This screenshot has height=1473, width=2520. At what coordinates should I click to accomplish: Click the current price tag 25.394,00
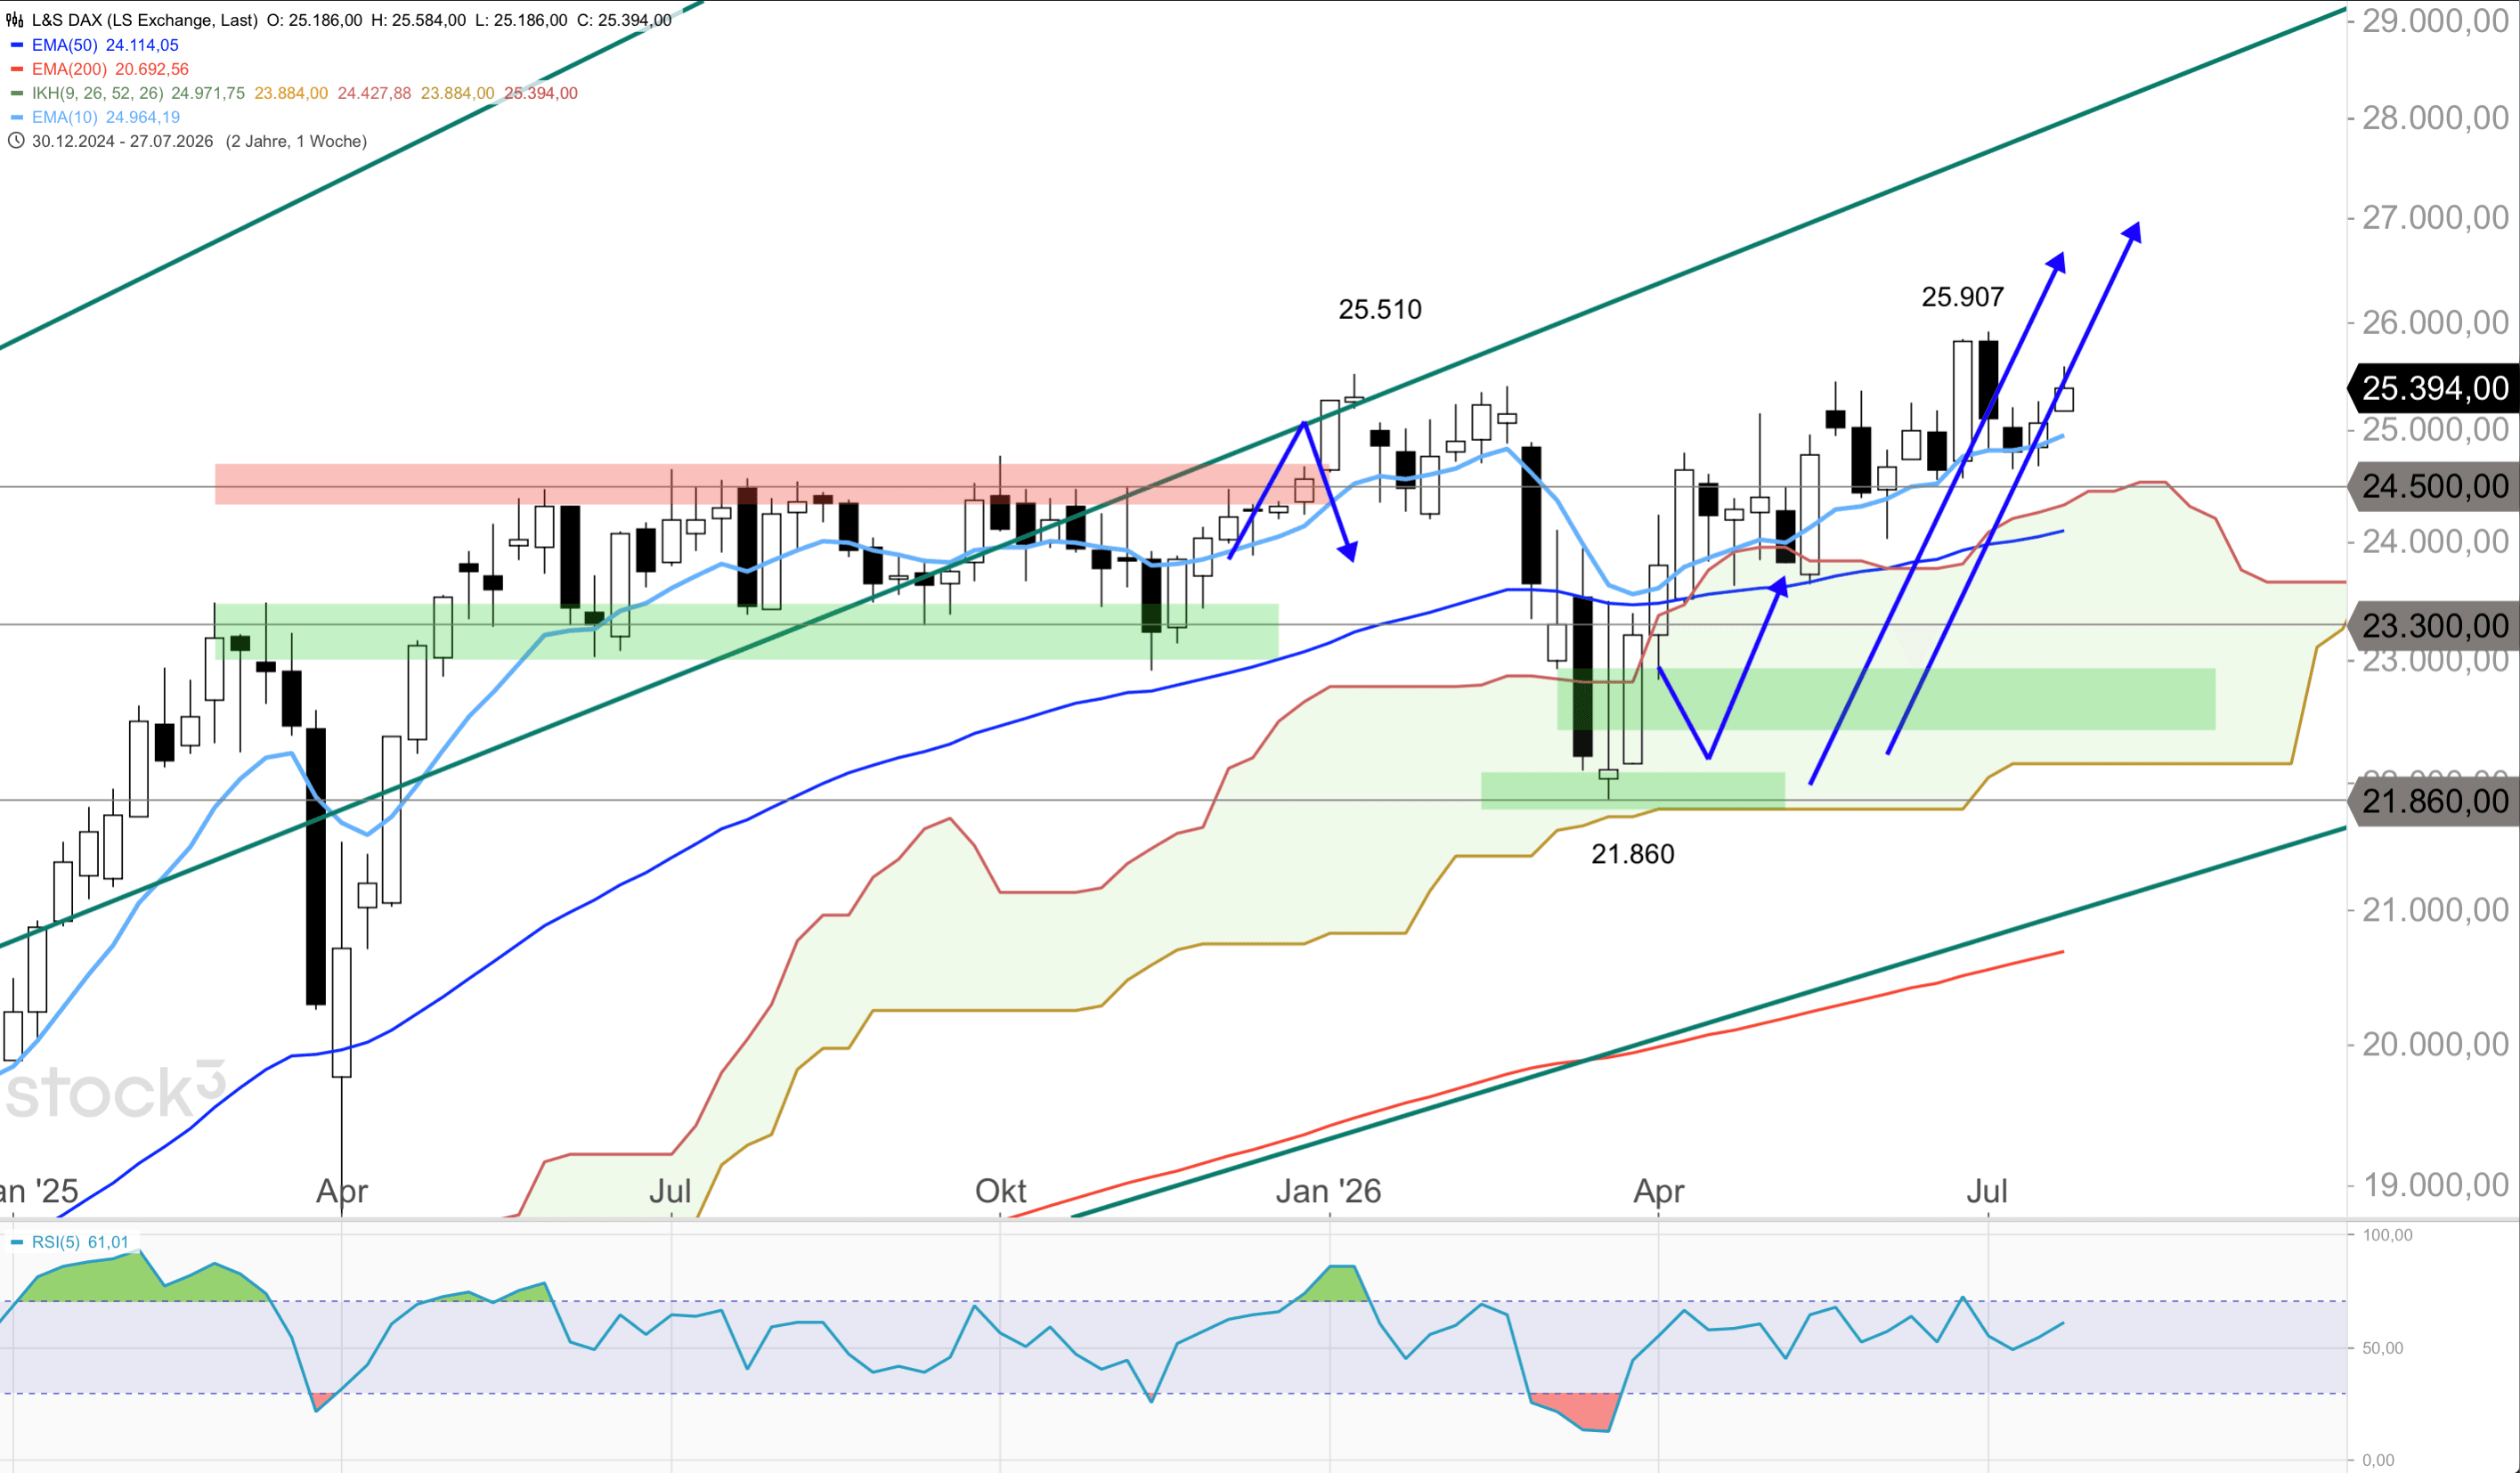2434,388
